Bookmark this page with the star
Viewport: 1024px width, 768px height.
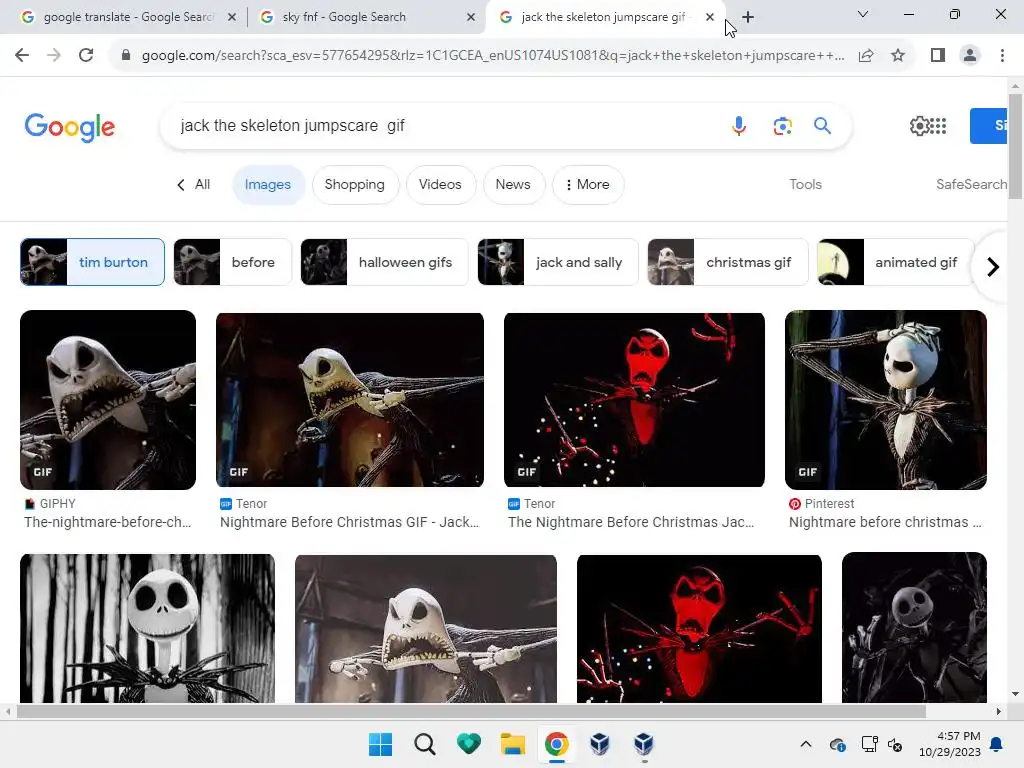click(x=898, y=55)
